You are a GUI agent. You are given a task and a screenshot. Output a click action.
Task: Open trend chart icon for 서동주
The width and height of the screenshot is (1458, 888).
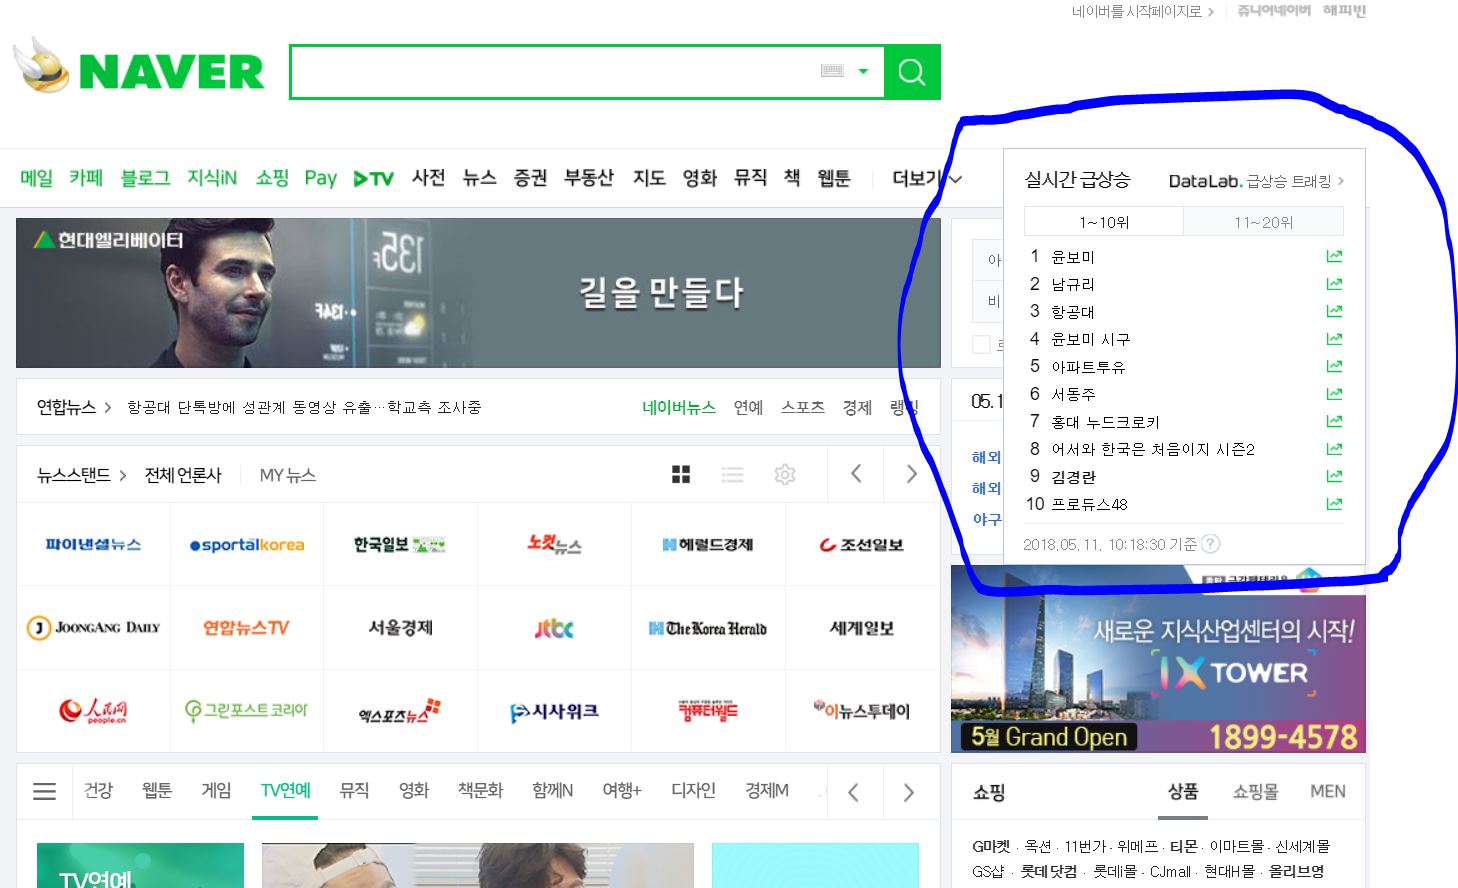point(1334,394)
